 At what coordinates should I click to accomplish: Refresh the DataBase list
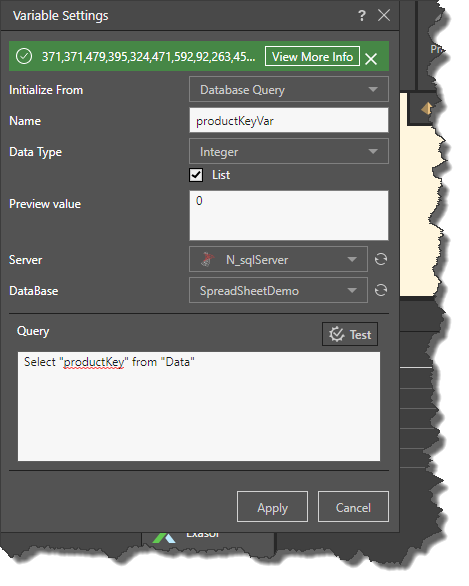coord(381,290)
